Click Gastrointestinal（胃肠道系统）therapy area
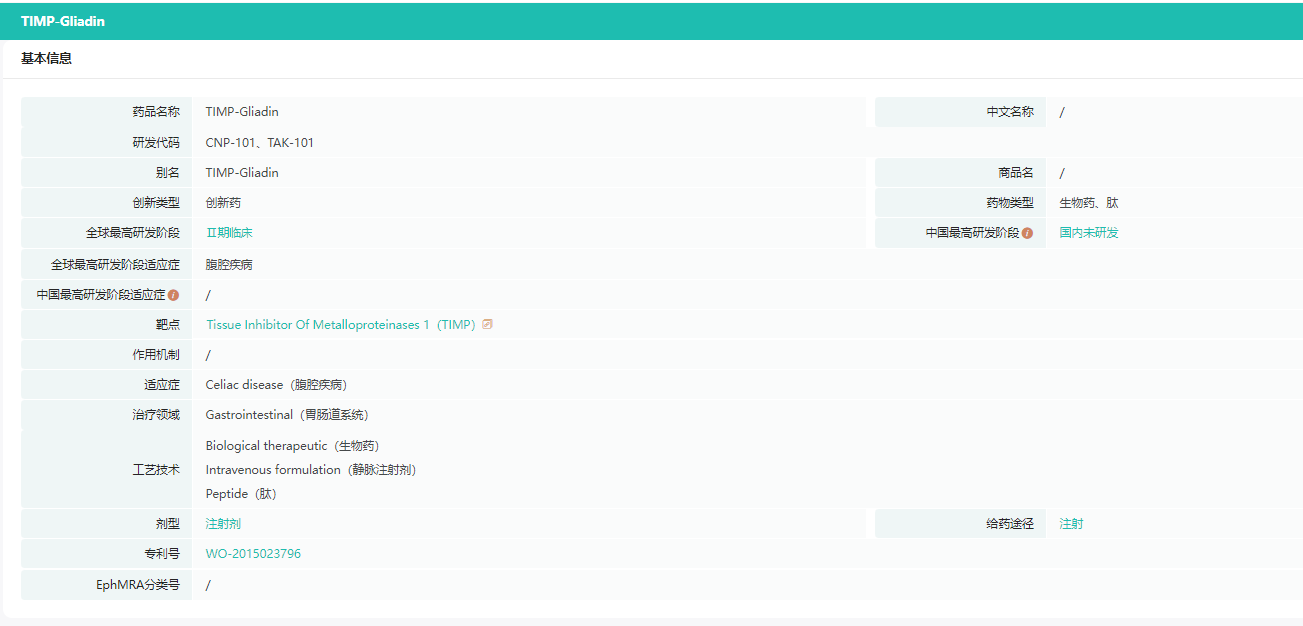Viewport: 1303px width, 626px height. pyautogui.click(x=287, y=415)
